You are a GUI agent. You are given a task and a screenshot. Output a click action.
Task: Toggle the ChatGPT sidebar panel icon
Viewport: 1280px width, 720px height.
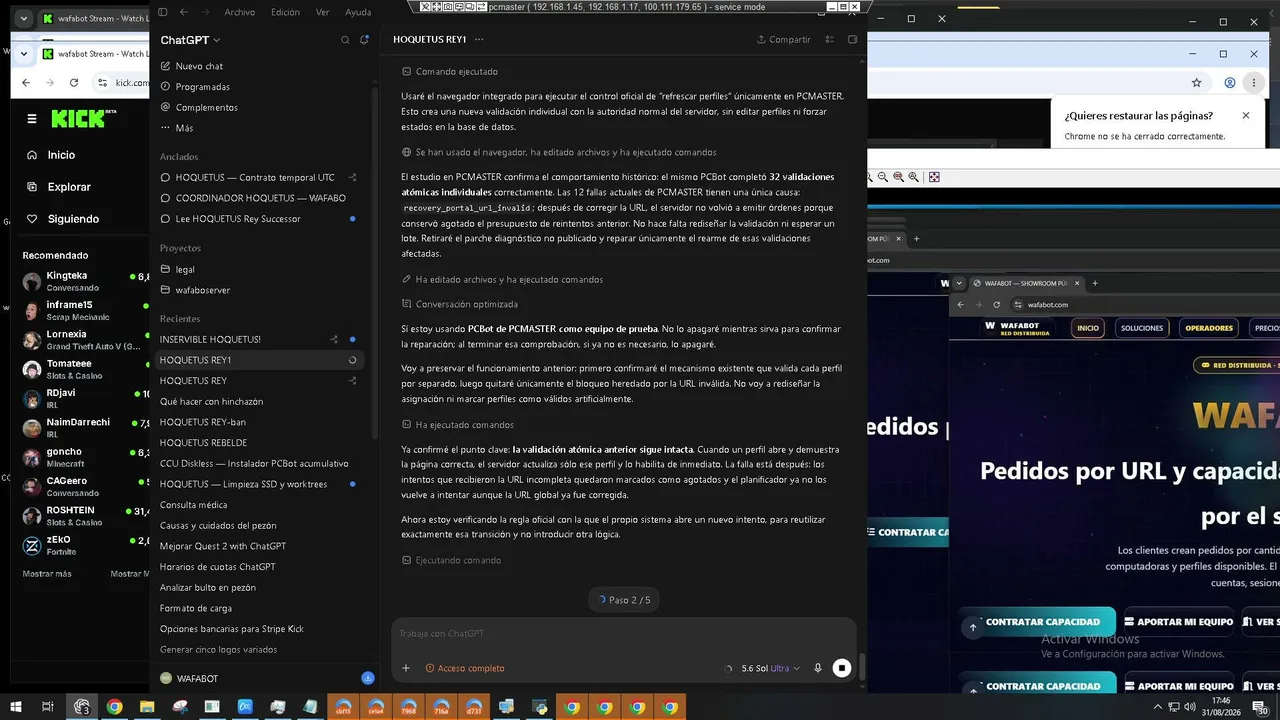tap(163, 12)
